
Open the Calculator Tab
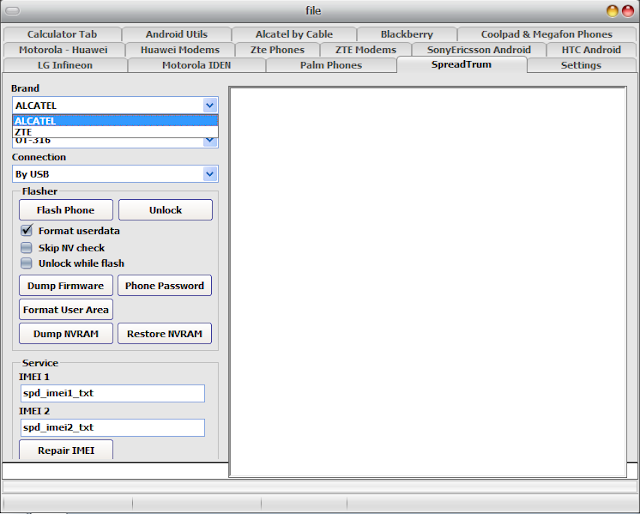pos(62,34)
